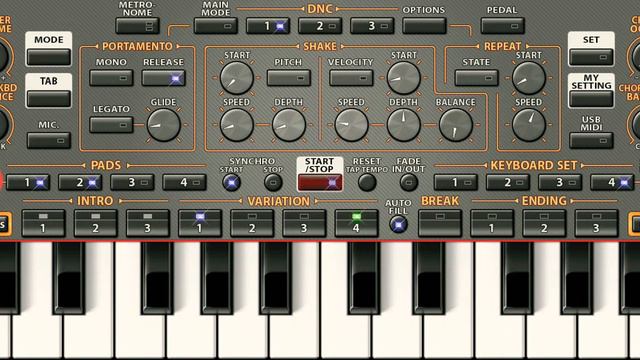Select Intro 2

click(x=96, y=223)
